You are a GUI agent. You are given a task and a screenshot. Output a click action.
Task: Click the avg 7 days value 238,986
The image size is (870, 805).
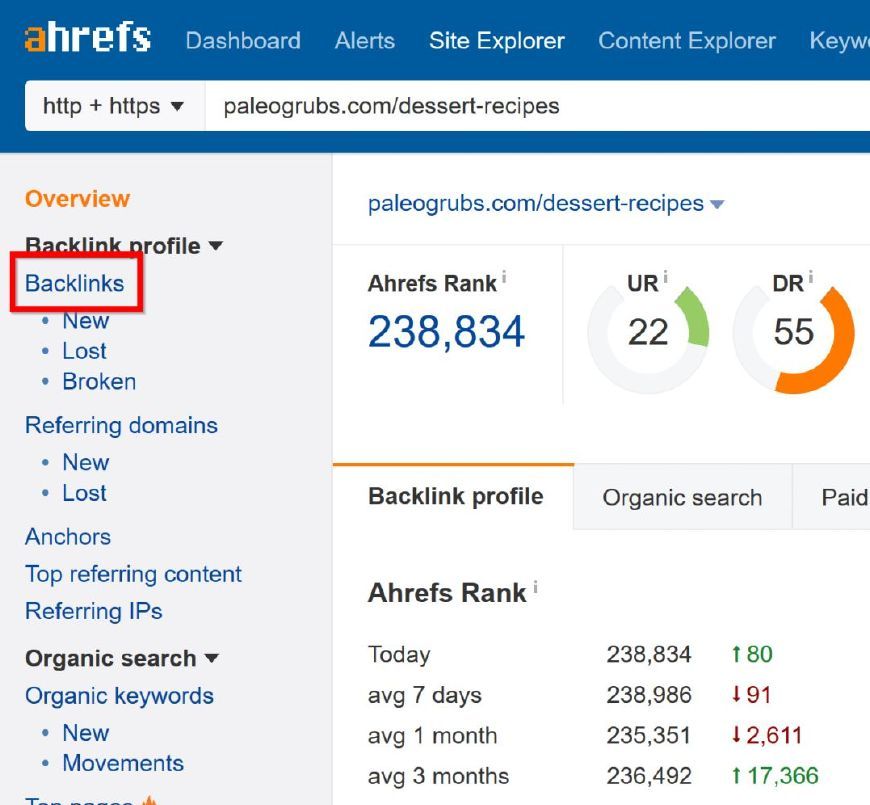pyautogui.click(x=649, y=695)
